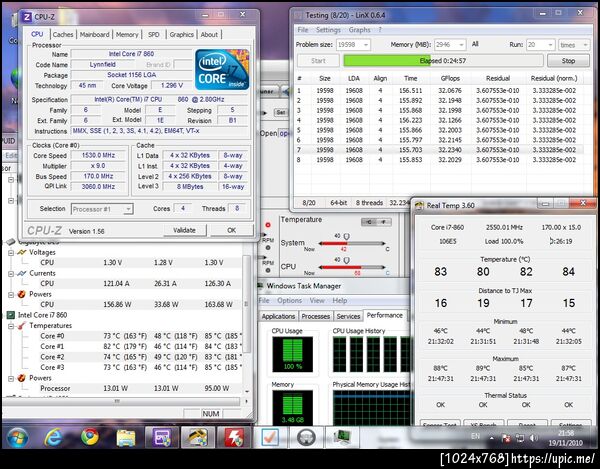Click the green LinX elapsed progress bar
Image resolution: width=600 pixels, height=469 pixels.
click(443, 61)
